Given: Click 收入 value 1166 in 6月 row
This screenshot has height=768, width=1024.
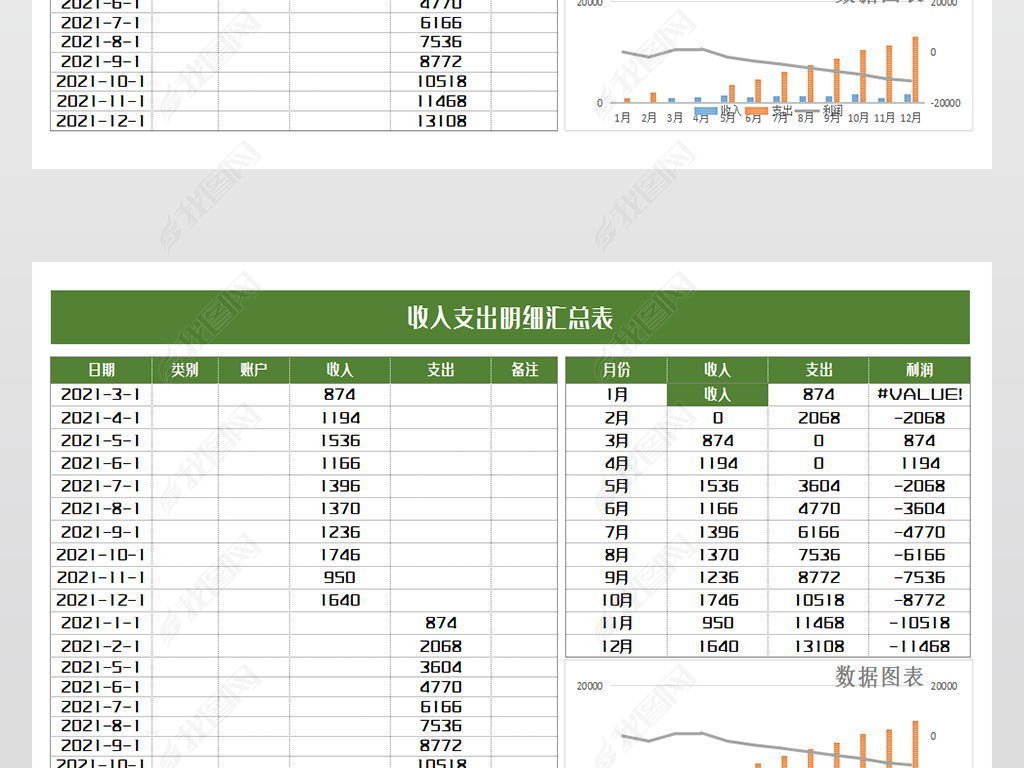Looking at the screenshot, I should (718, 509).
